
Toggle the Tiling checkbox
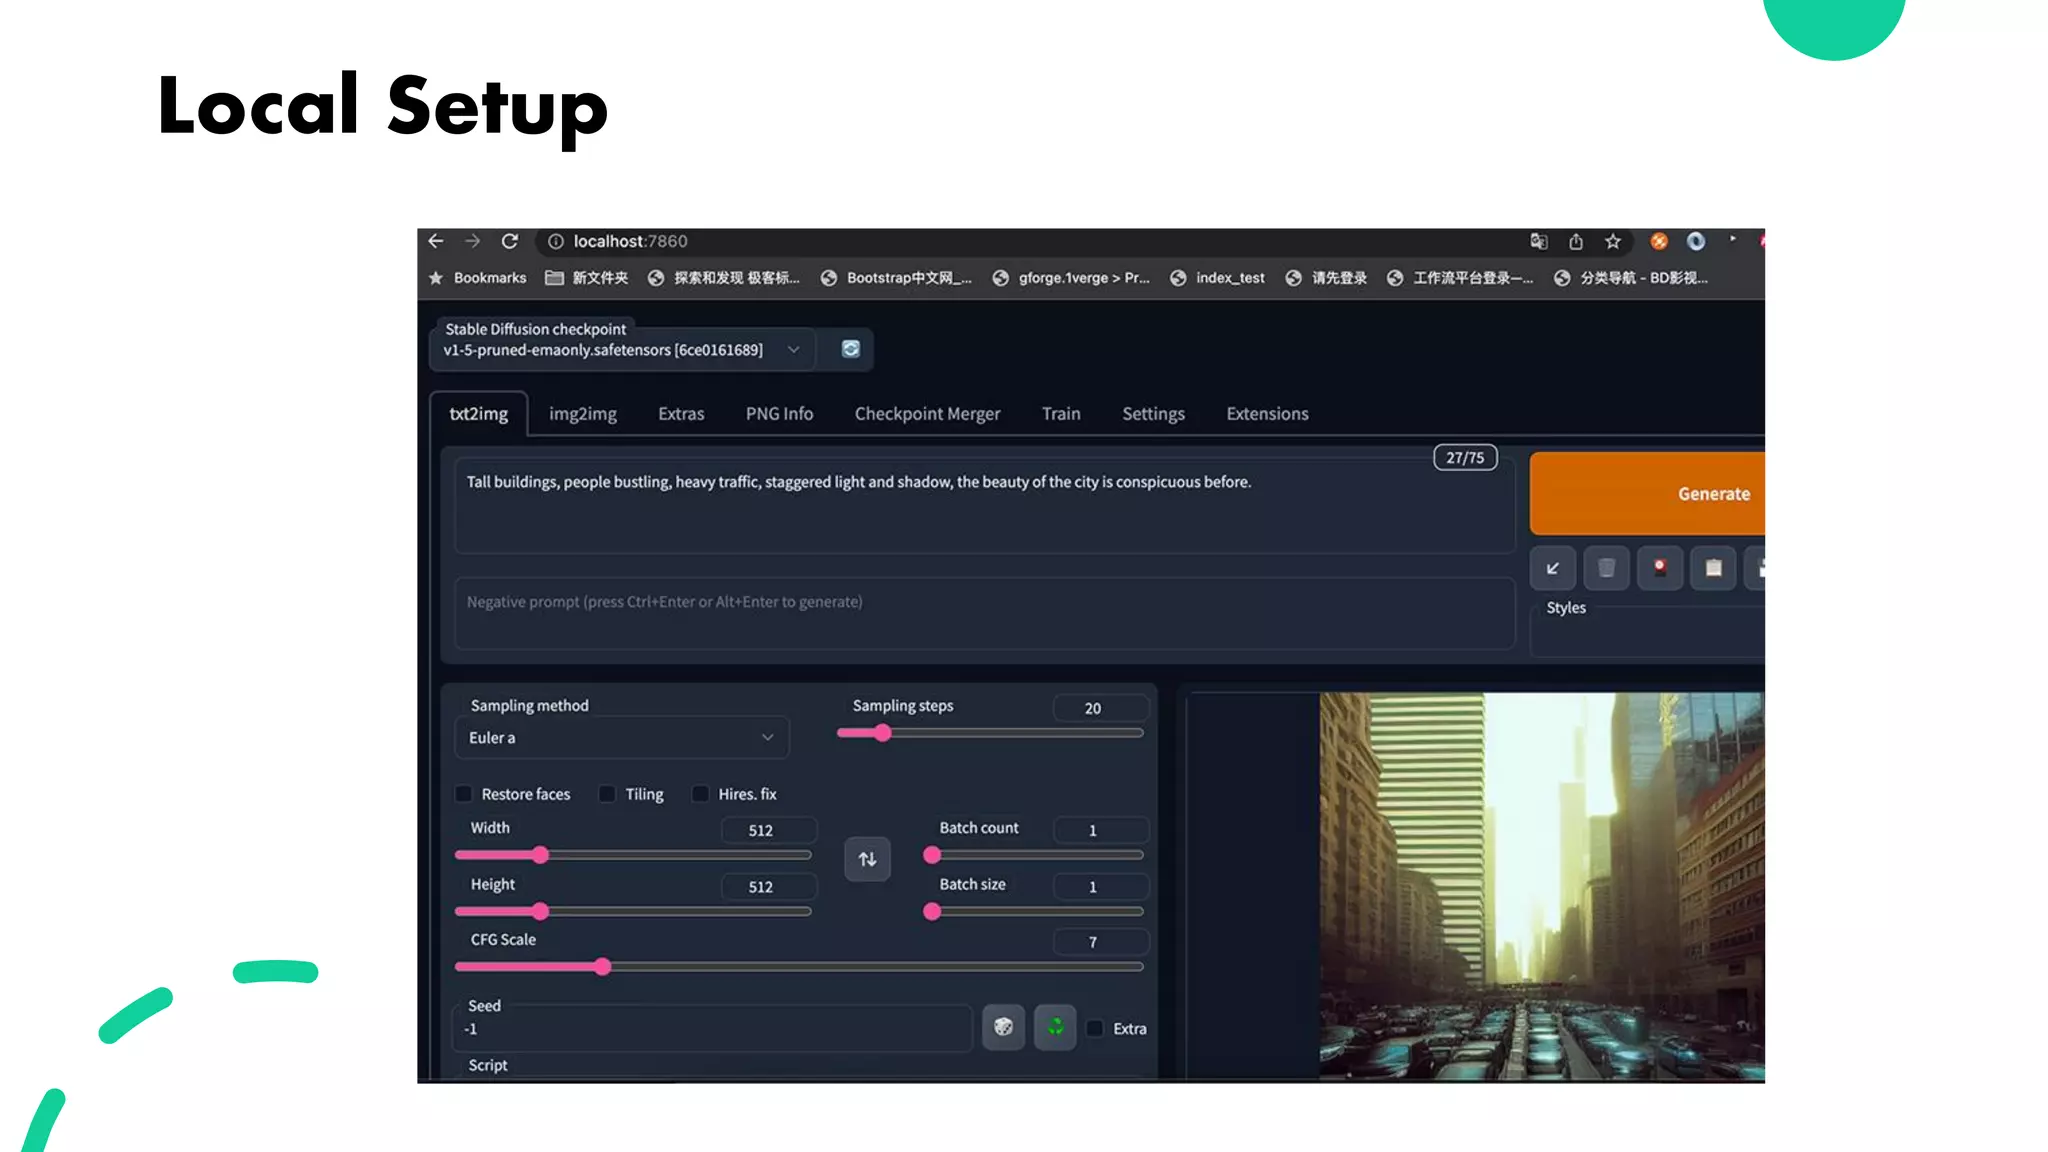coord(607,794)
